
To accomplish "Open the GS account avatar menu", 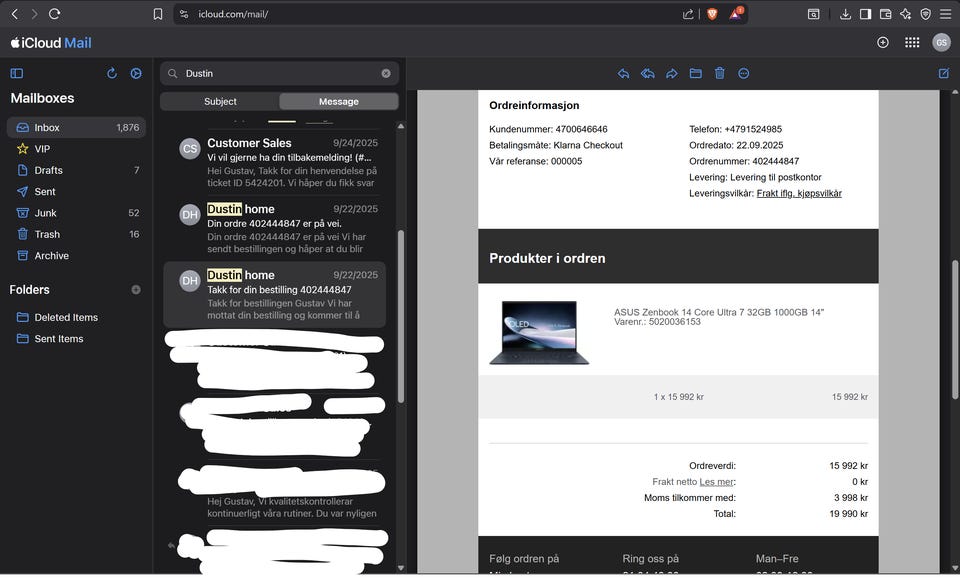I will 942,42.
